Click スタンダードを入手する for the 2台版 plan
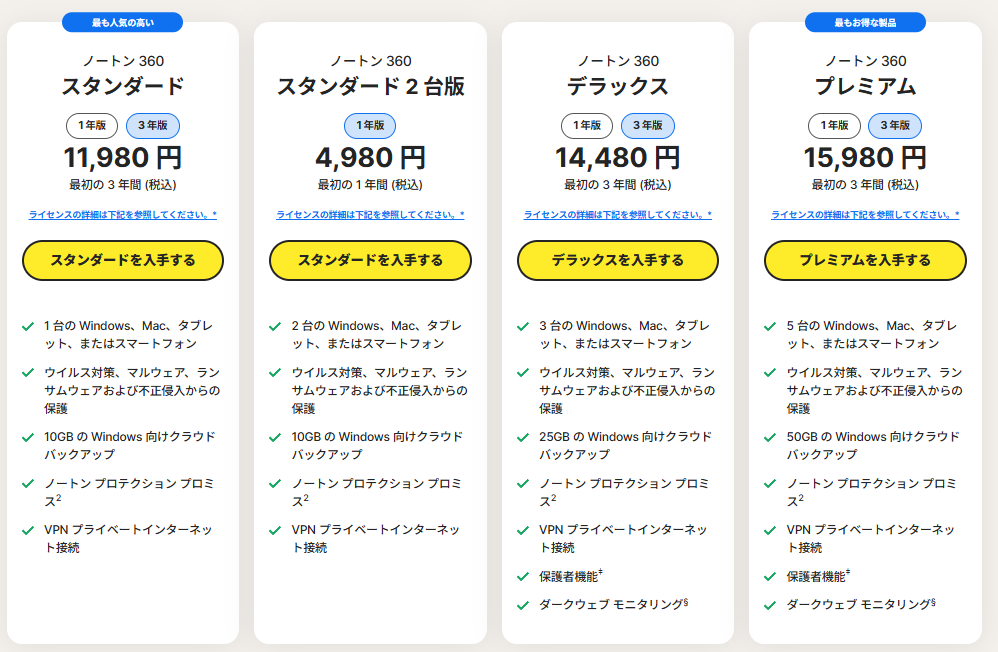The image size is (998, 652). [x=370, y=260]
